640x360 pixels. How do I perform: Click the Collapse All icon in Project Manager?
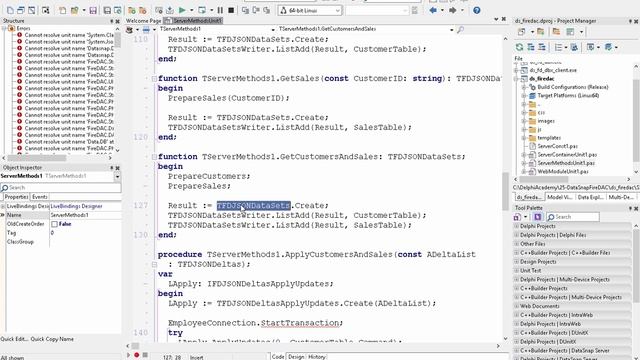point(542,47)
